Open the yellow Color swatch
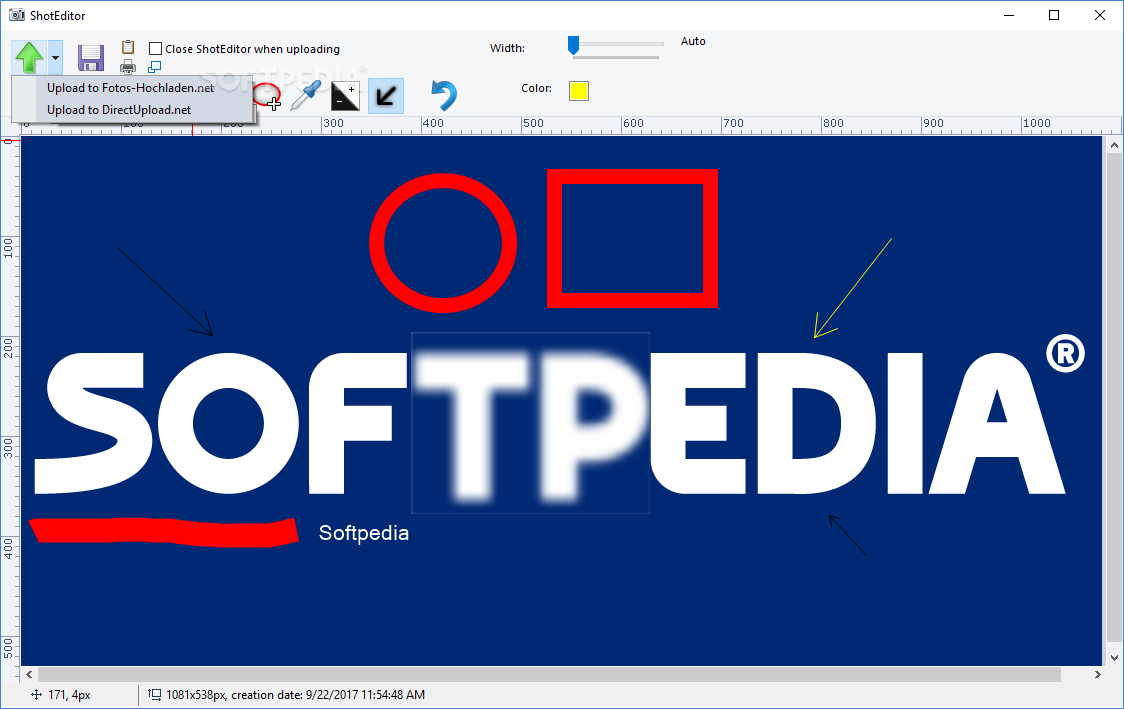Screen dimensions: 1124x709 tap(579, 91)
